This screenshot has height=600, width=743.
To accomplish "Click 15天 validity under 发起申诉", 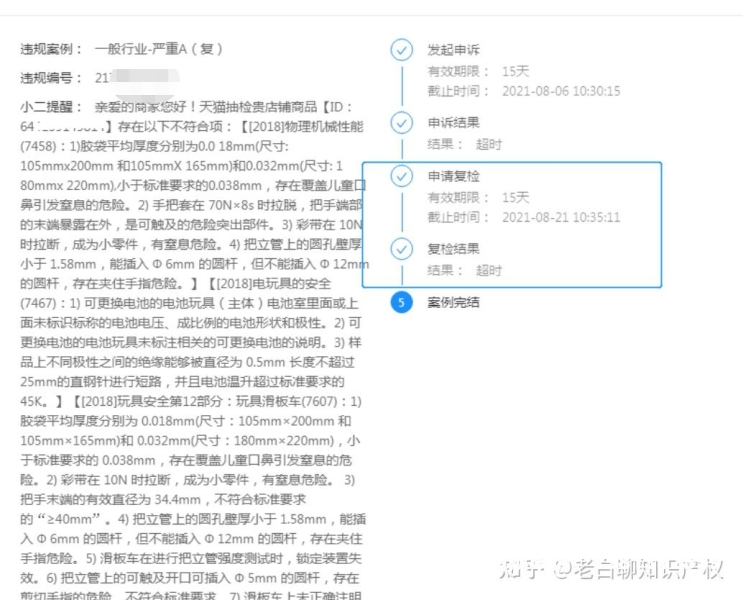I will (516, 72).
